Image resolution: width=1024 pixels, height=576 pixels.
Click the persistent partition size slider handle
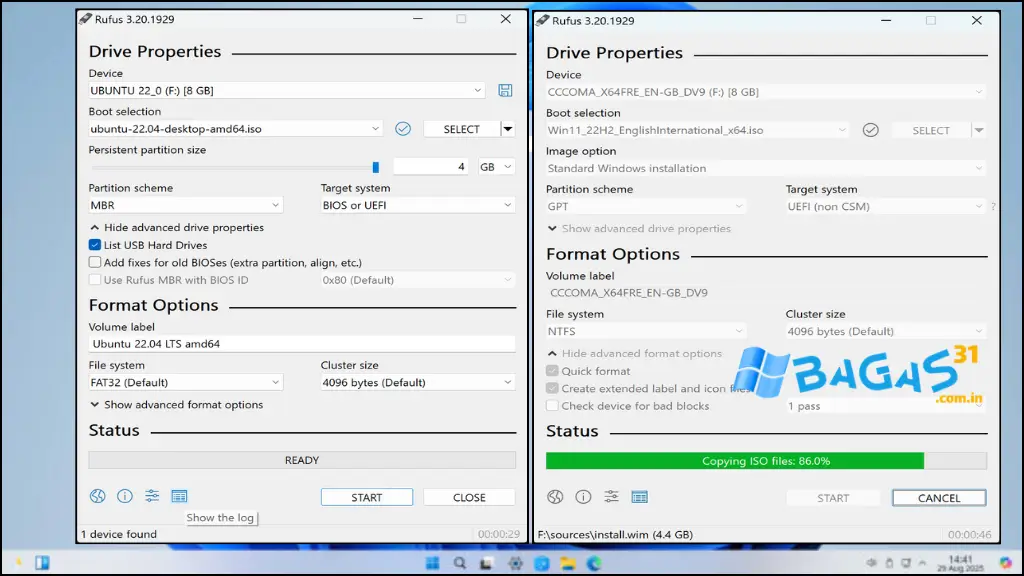[376, 167]
